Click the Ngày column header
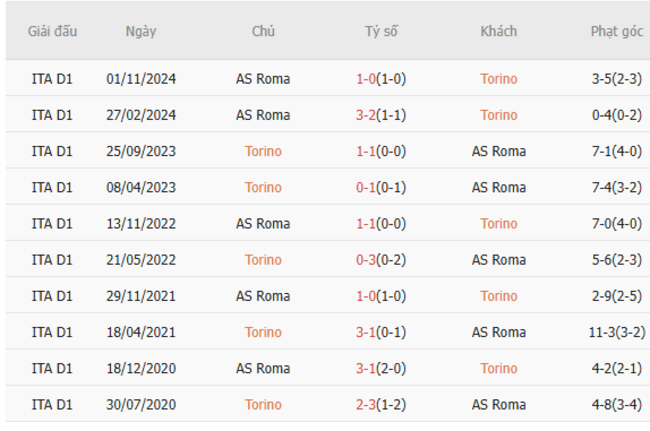 (141, 31)
